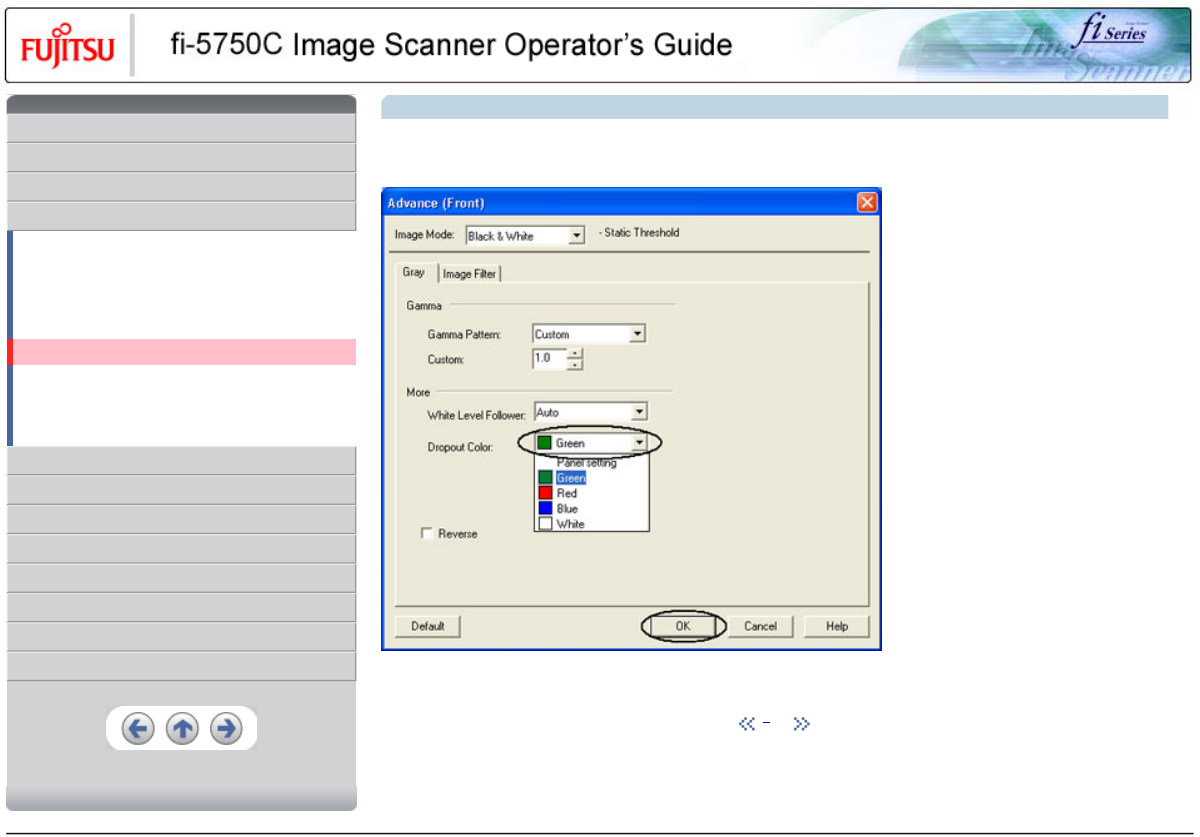Click the Cancel button
This screenshot has height=837, width=1200.
point(760,626)
